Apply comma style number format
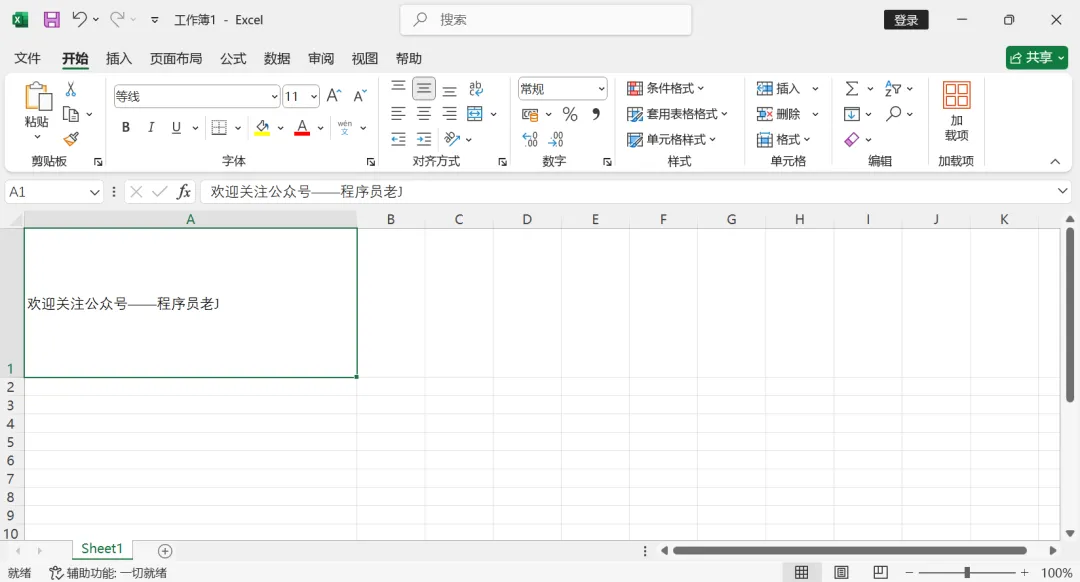The image size is (1080, 582). click(596, 114)
